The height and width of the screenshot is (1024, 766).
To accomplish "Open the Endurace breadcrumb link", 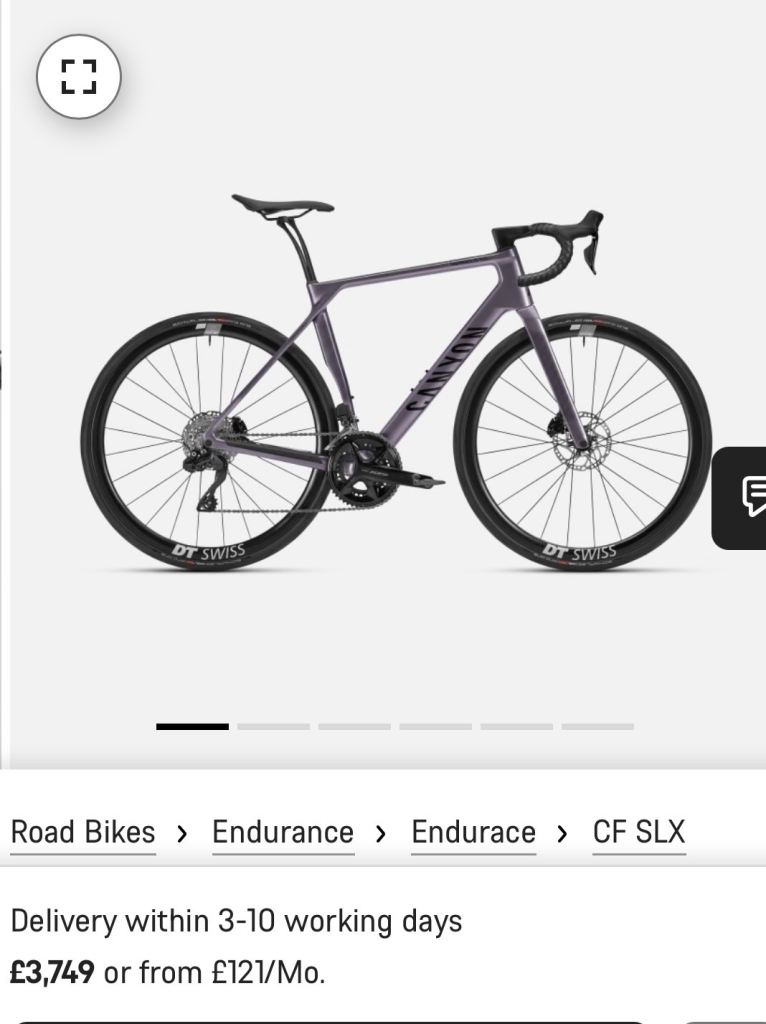I will point(473,833).
